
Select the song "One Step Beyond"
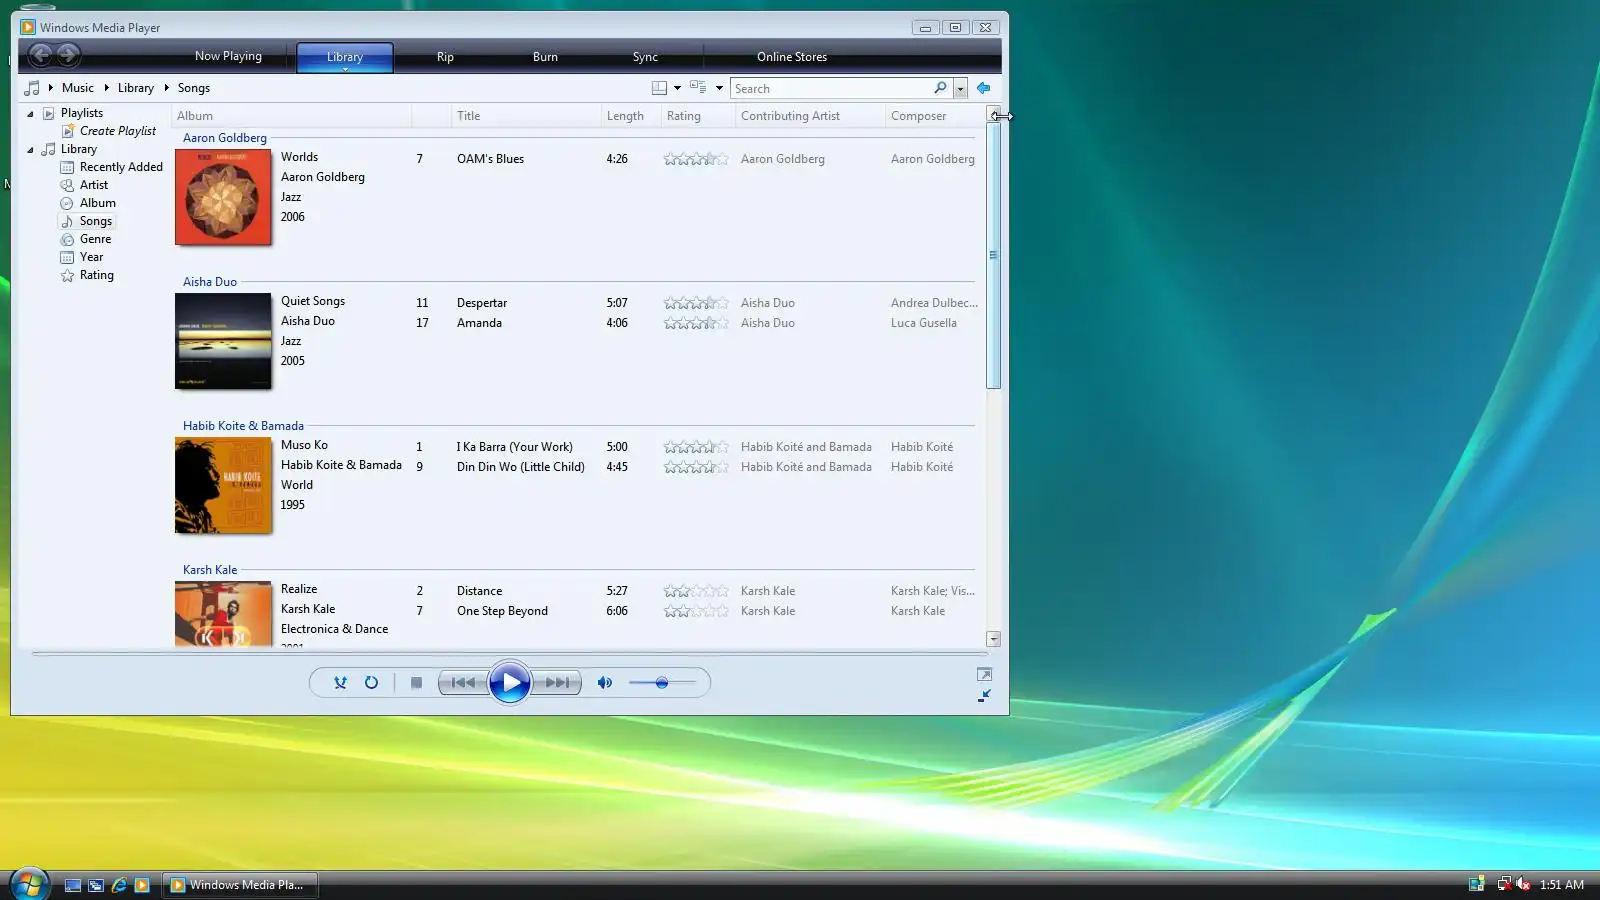pyautogui.click(x=502, y=611)
